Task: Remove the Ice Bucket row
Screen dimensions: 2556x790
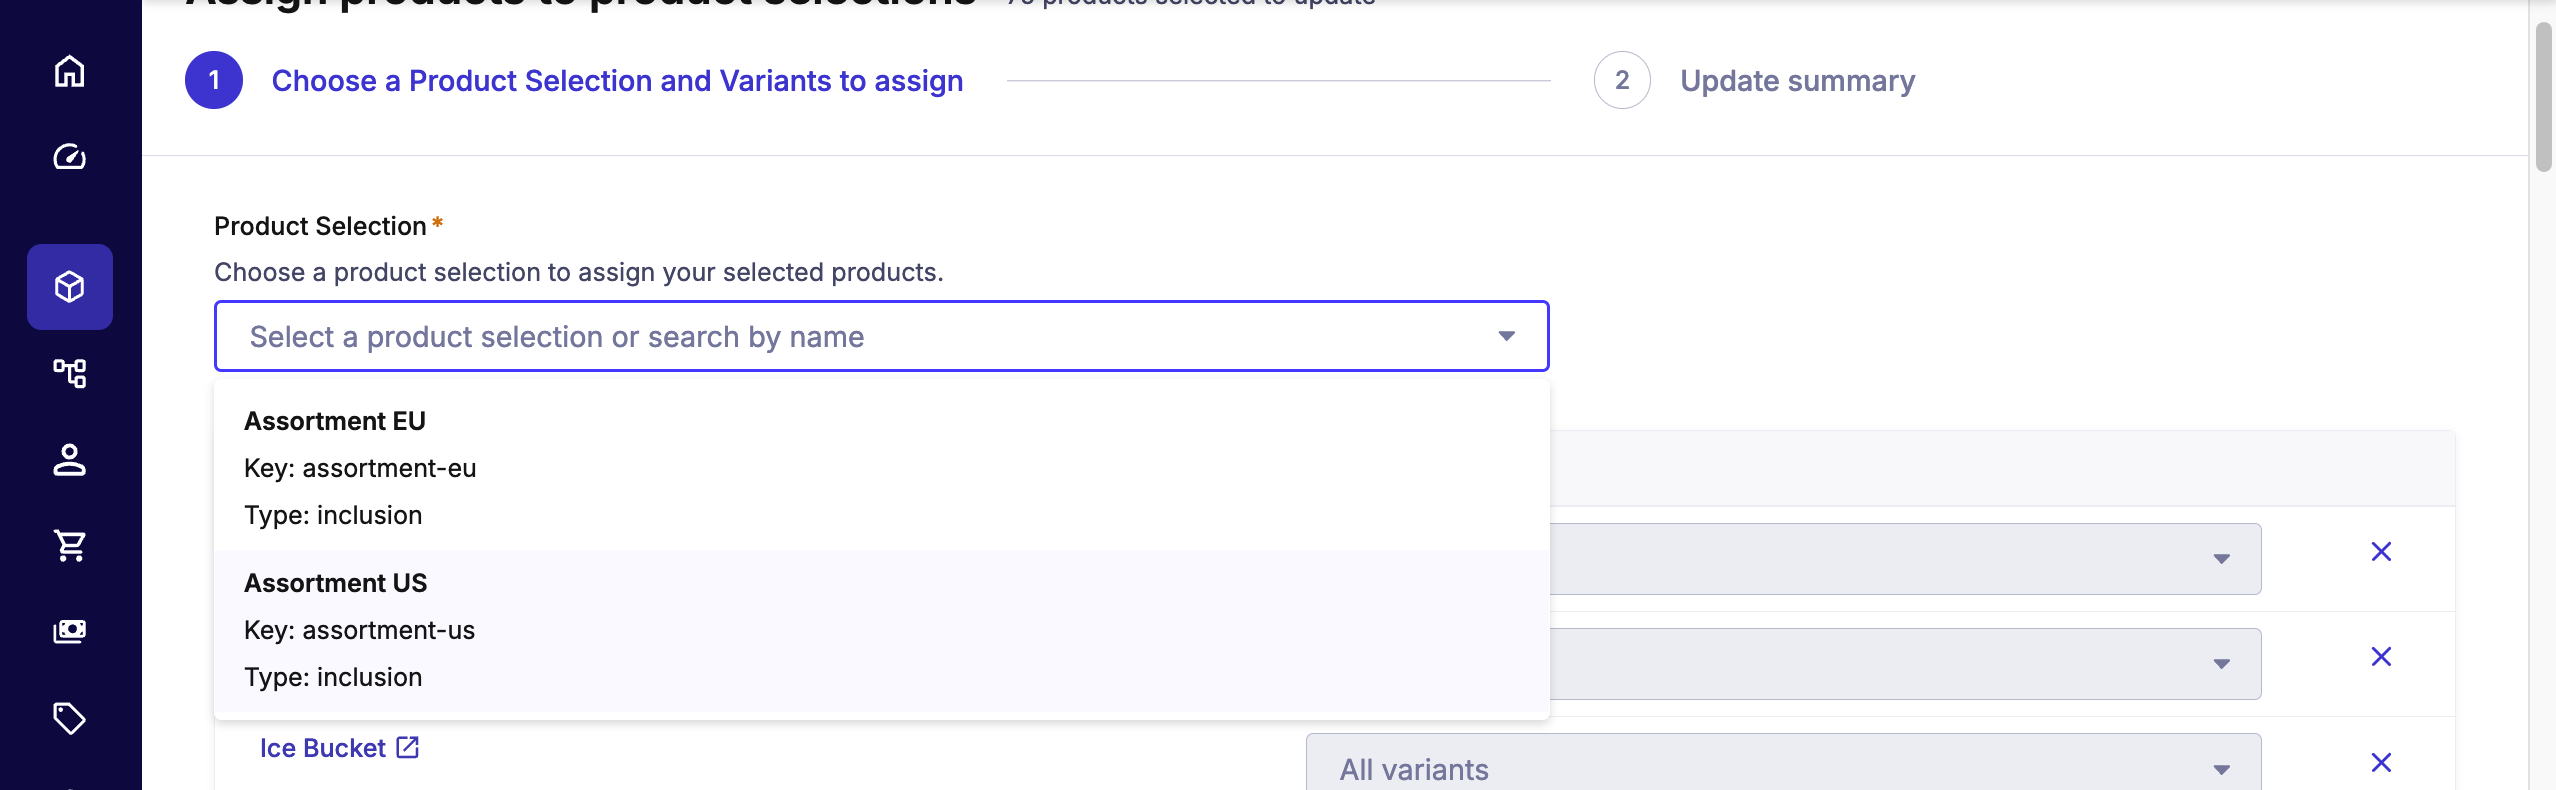Action: point(2381,763)
